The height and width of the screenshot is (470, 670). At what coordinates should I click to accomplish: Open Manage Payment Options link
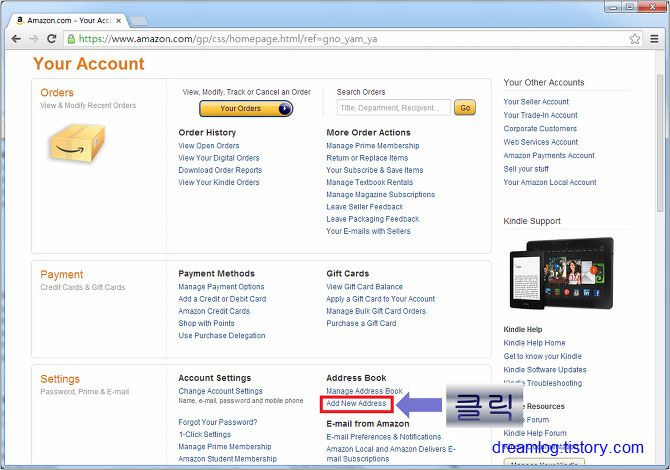(x=221, y=287)
